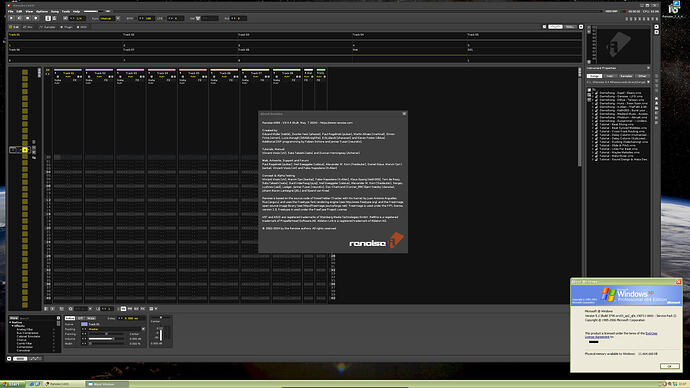690x388 pixels.
Task: Click the Renoise taskbar button
Action: (63, 384)
